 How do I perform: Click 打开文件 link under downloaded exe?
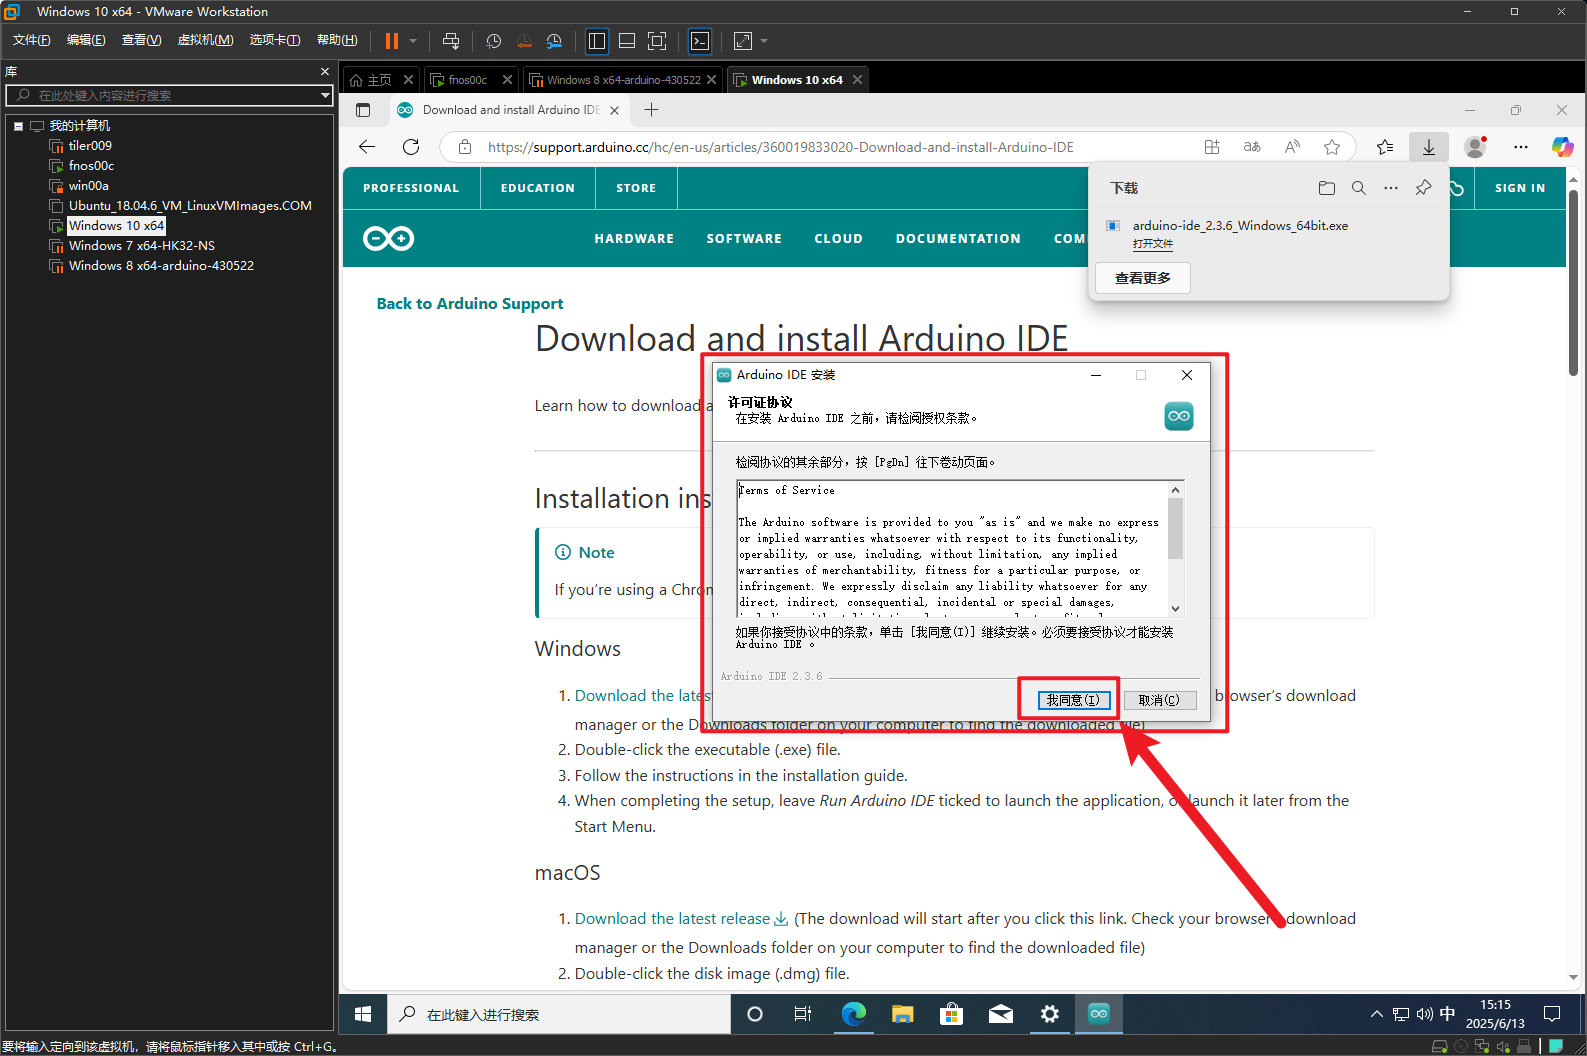[1152, 244]
